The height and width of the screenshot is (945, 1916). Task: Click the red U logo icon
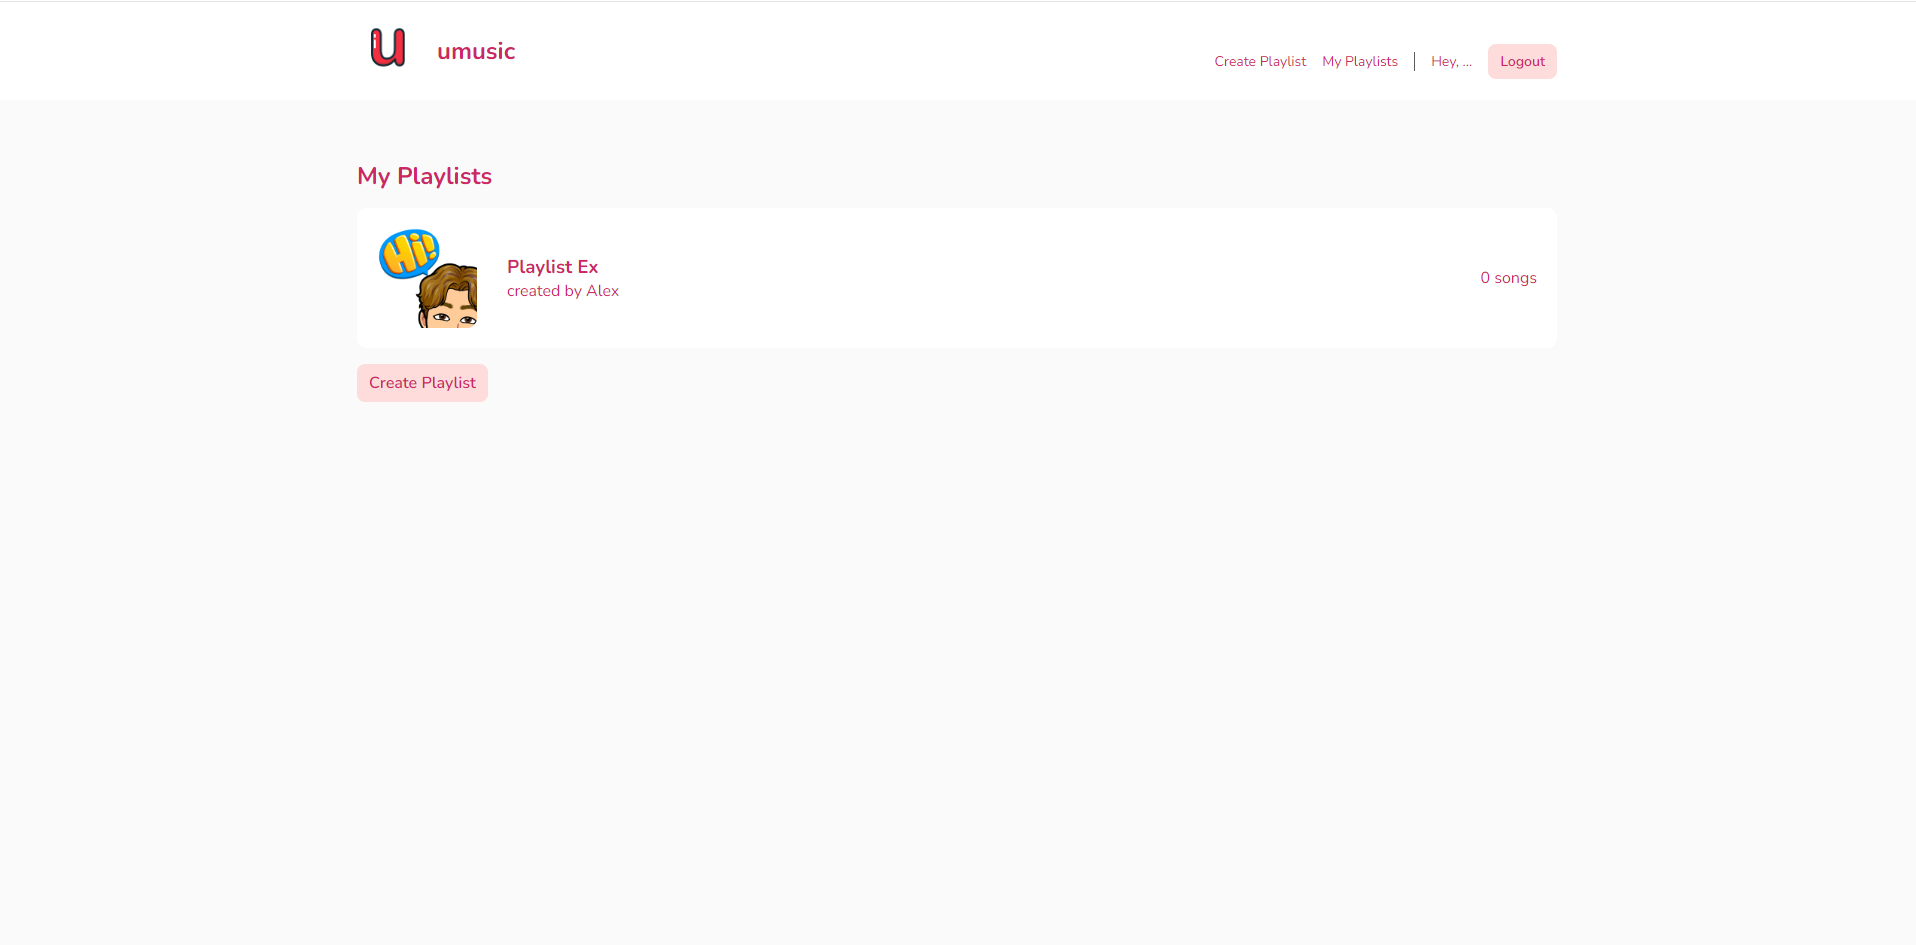[388, 48]
